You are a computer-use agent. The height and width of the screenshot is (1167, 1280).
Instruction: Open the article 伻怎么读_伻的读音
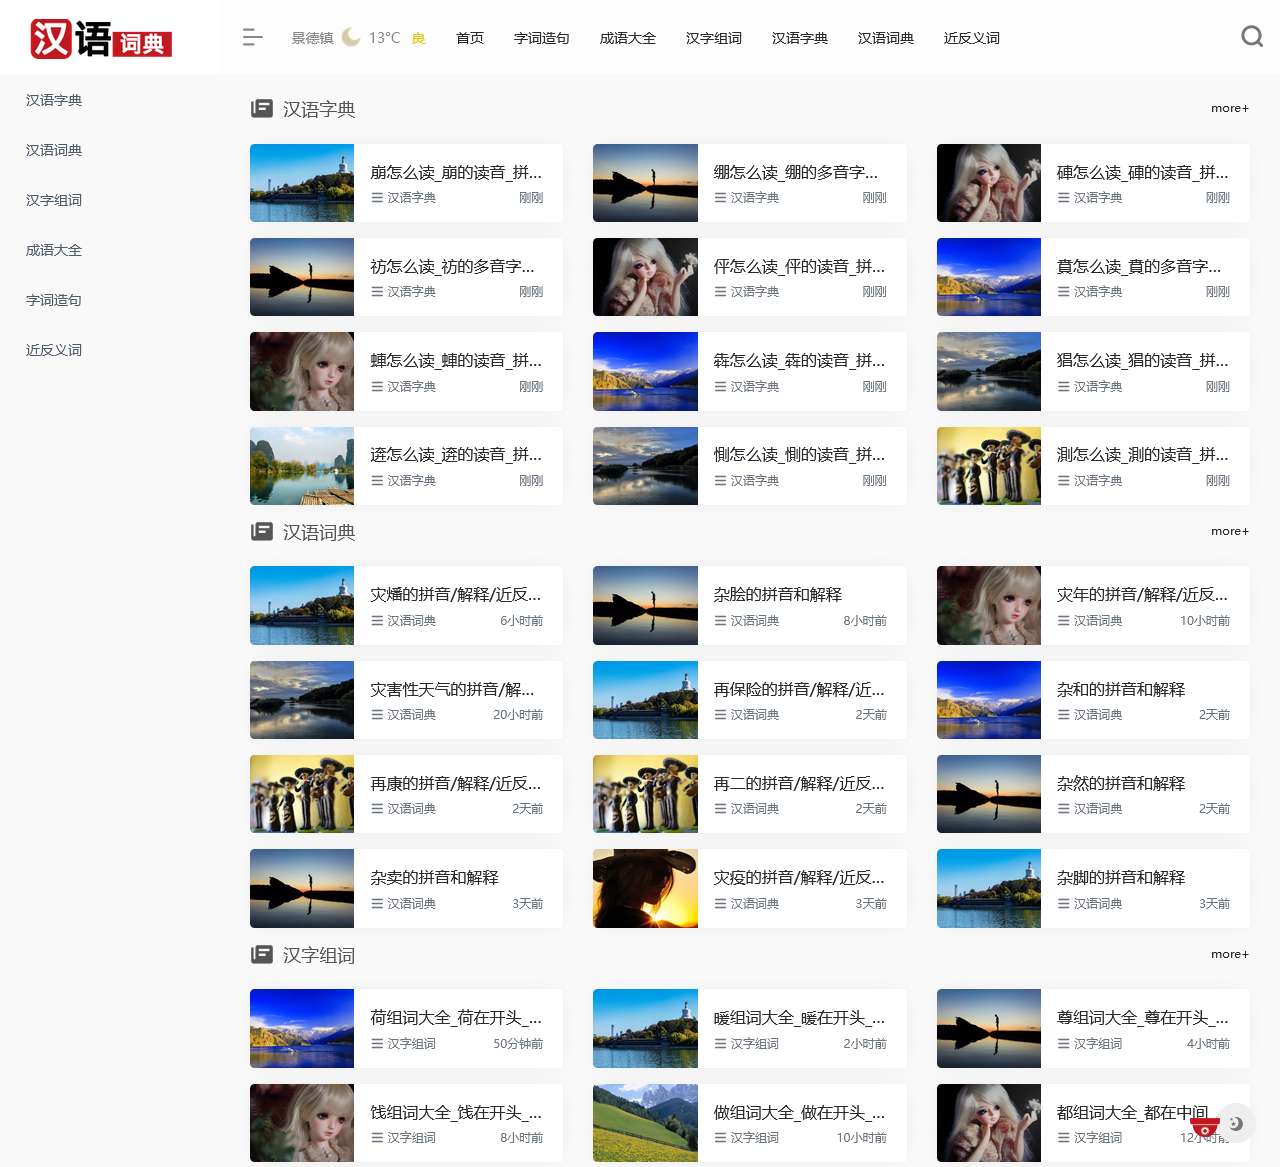799,266
